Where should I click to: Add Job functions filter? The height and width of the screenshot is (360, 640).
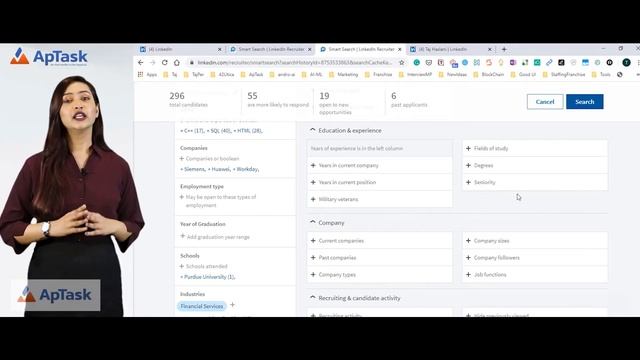(x=535, y=274)
